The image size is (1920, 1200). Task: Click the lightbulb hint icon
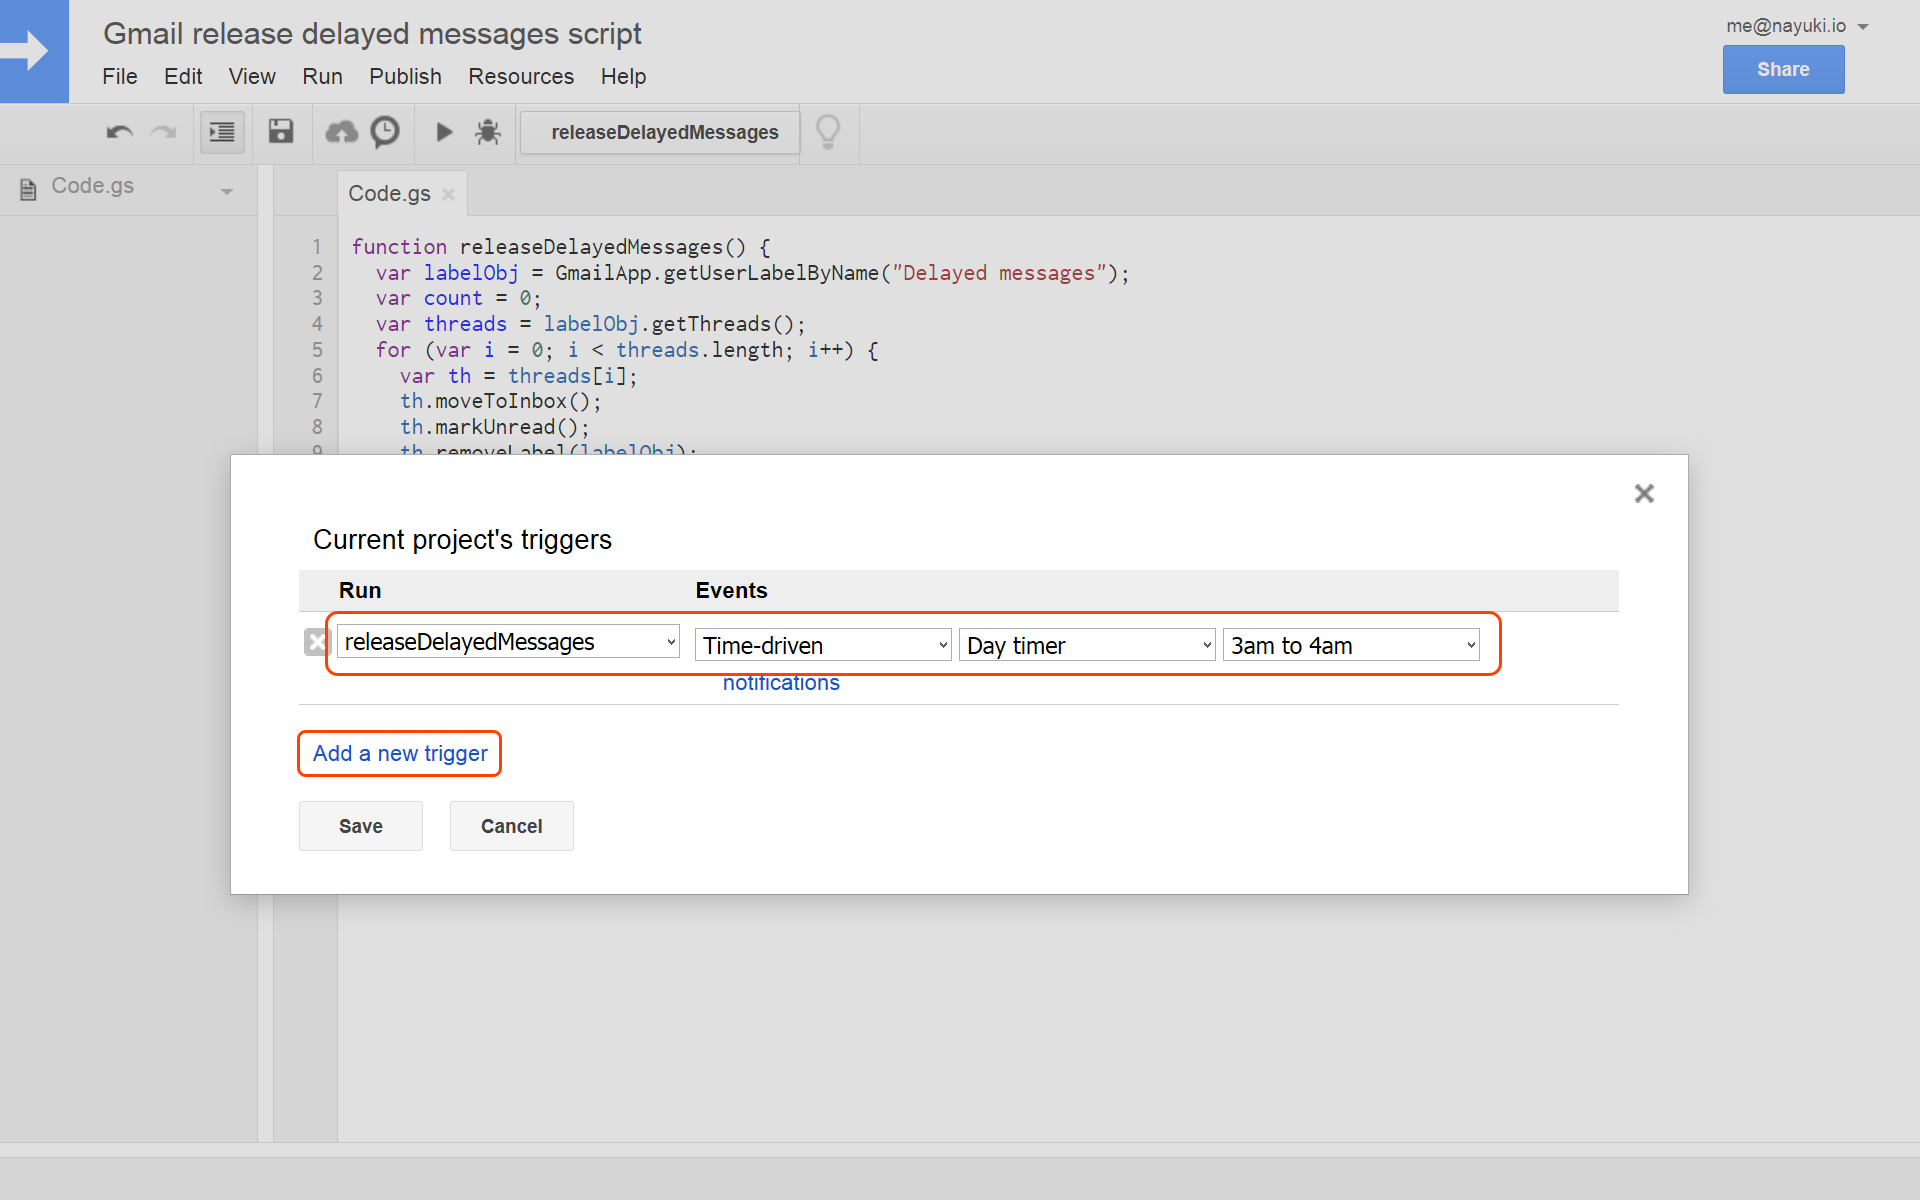click(828, 131)
